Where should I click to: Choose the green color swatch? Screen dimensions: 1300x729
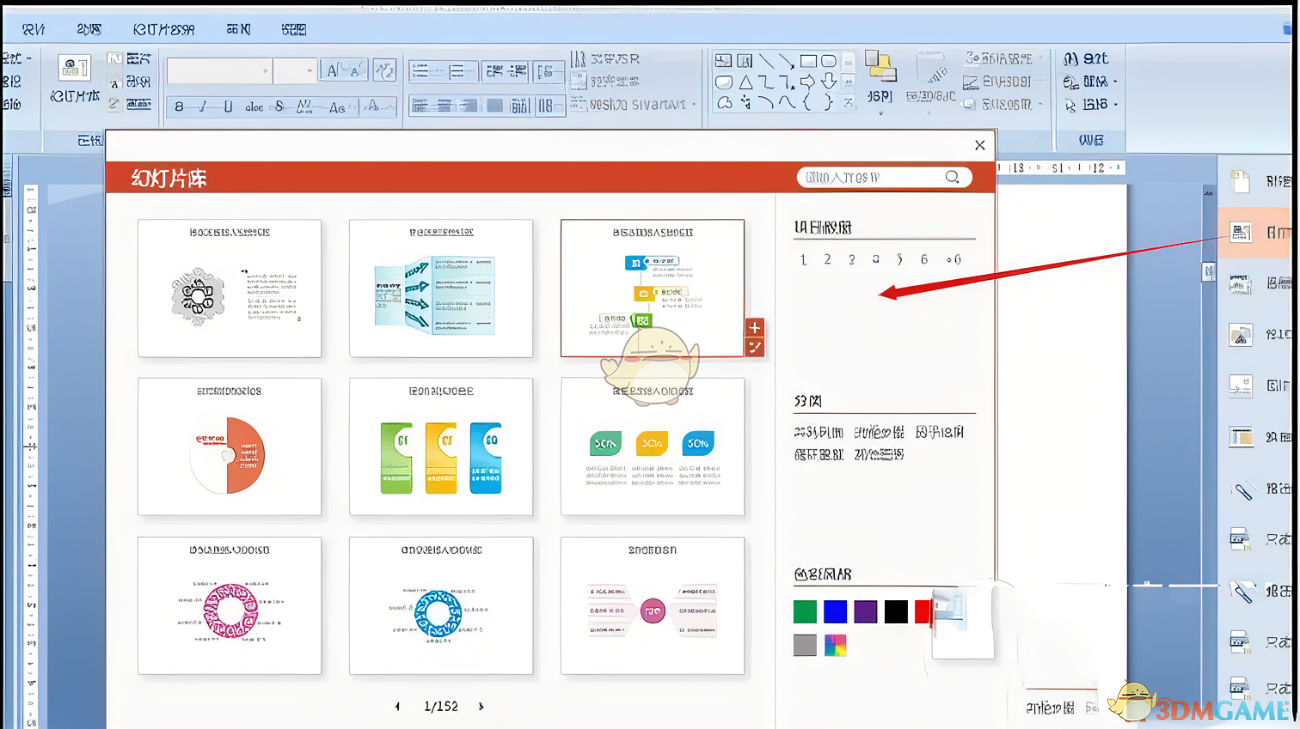(x=805, y=611)
